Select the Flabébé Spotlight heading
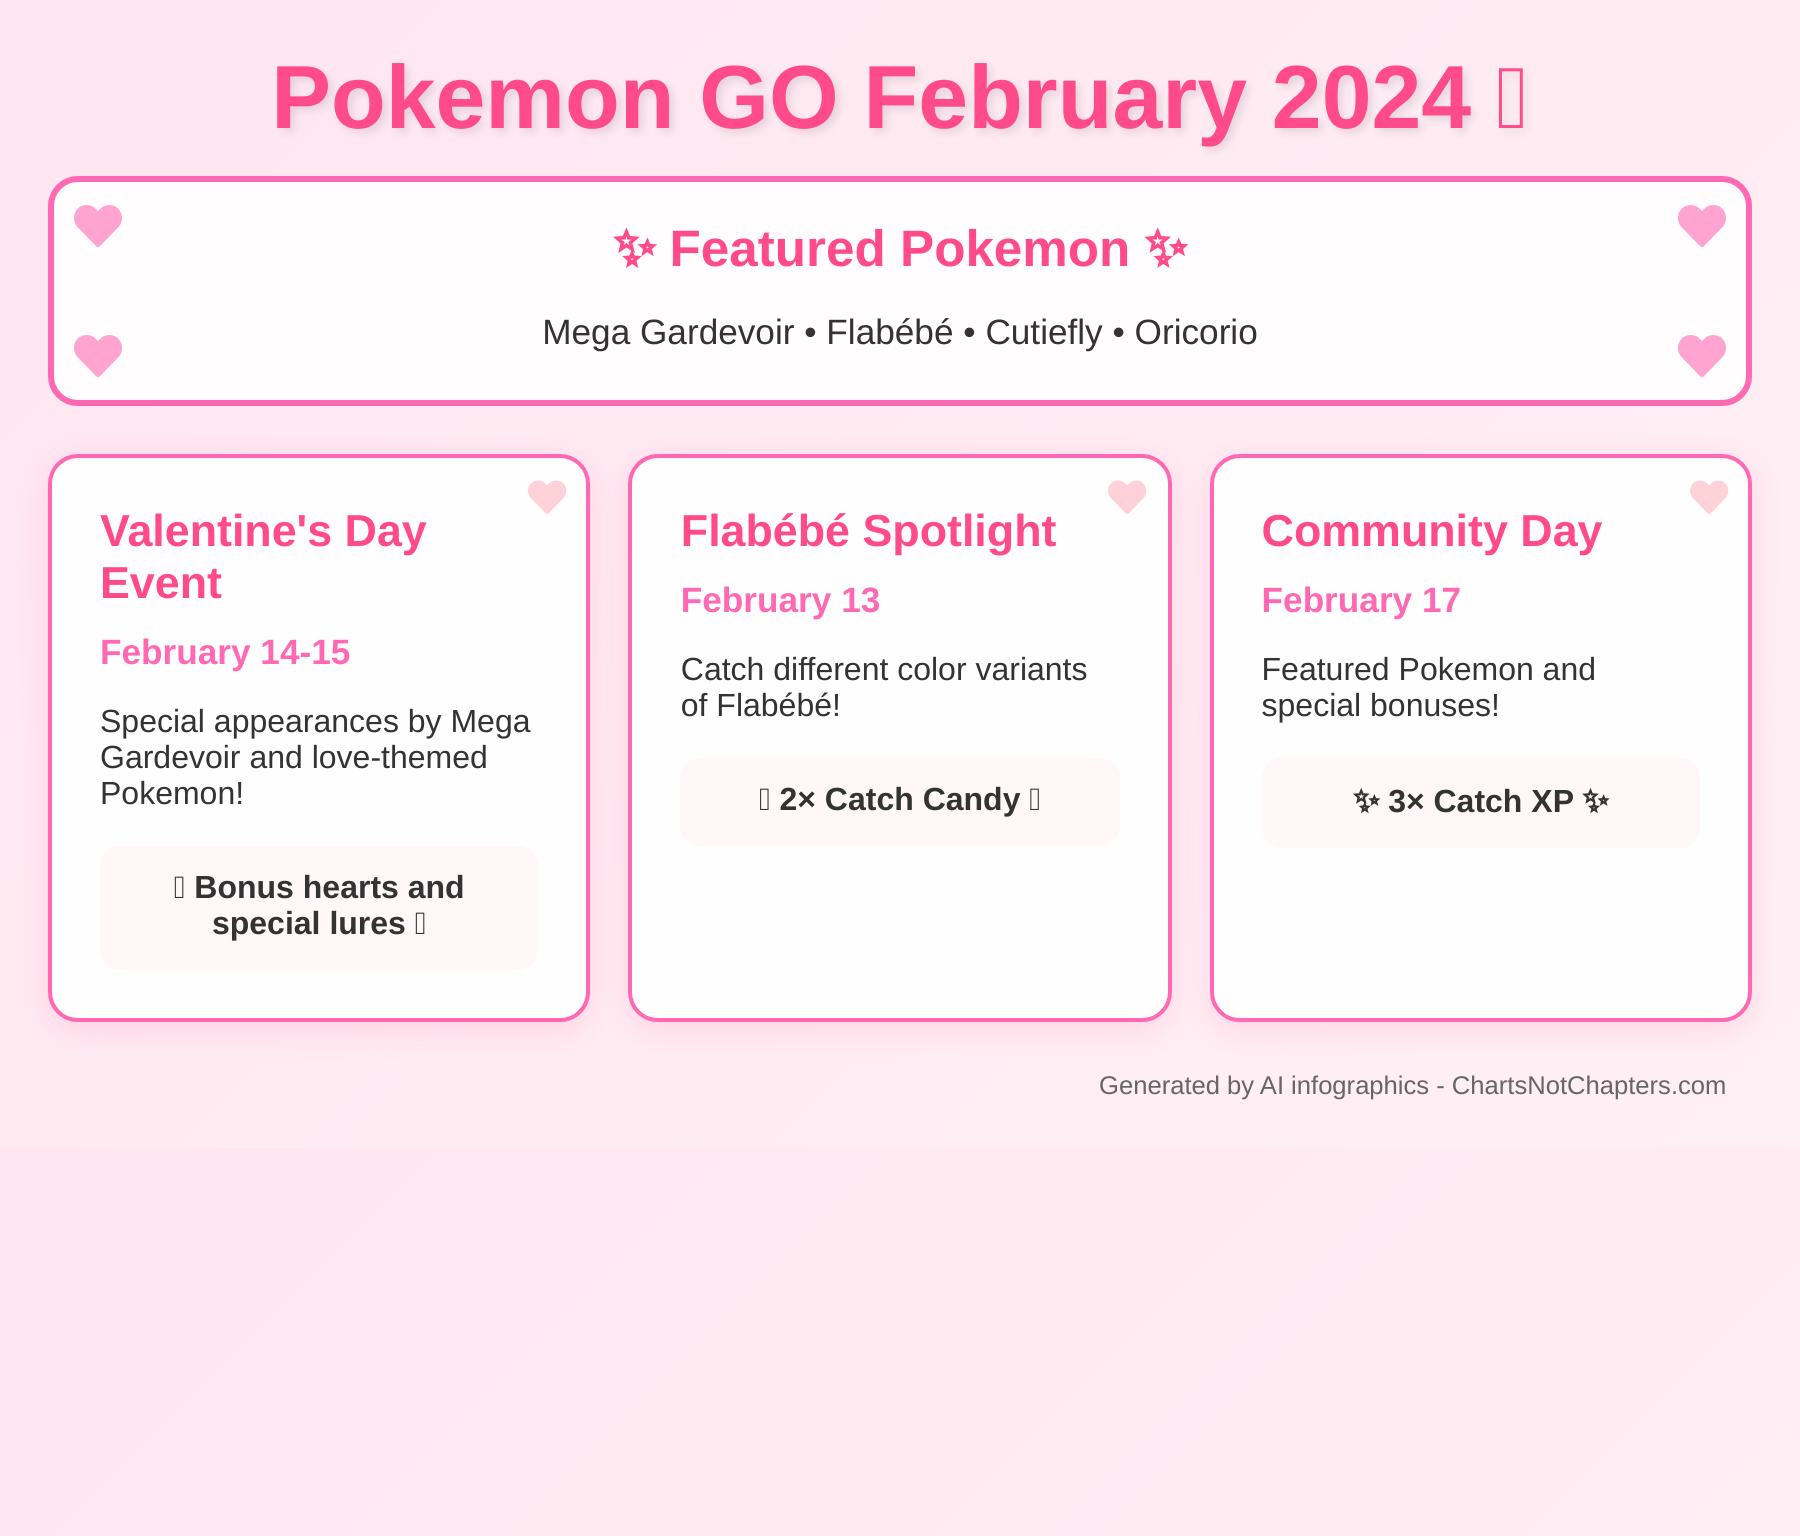Viewport: 1800px width, 1536px height. click(x=868, y=531)
